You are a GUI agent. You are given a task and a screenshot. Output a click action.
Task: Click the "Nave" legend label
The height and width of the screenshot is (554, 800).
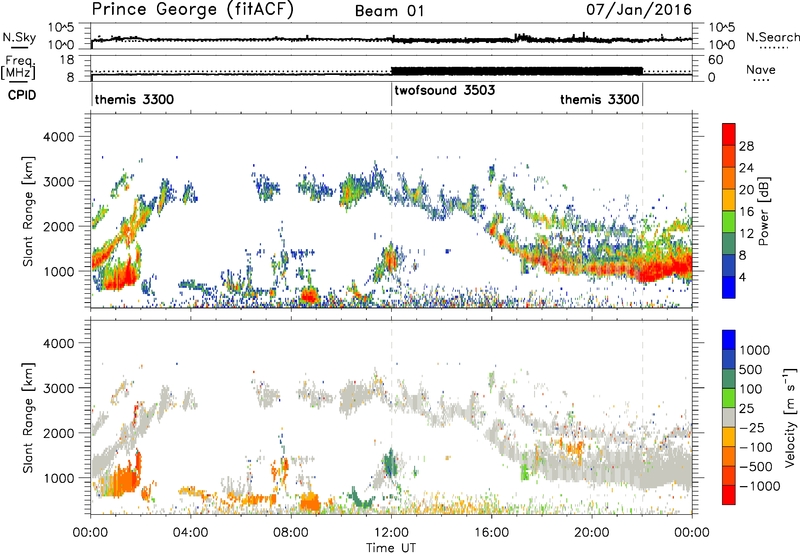point(760,70)
